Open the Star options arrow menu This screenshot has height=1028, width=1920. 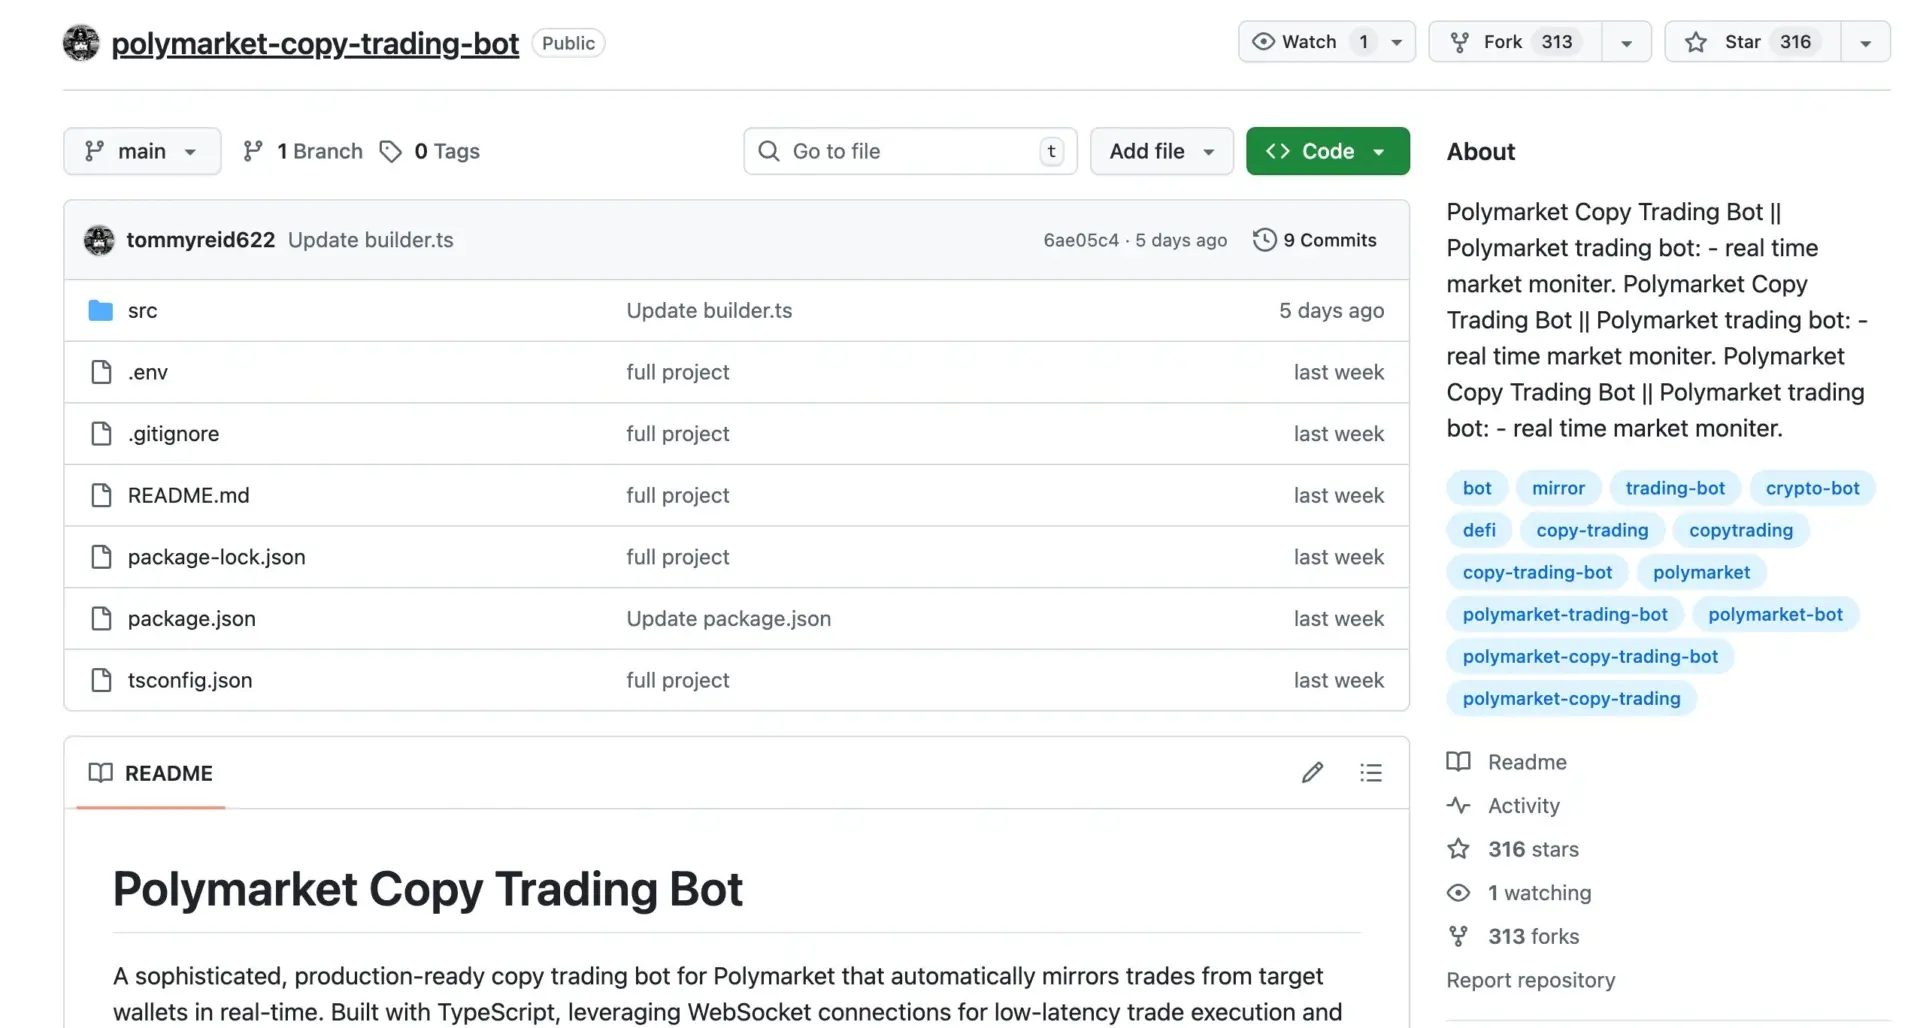1864,42
